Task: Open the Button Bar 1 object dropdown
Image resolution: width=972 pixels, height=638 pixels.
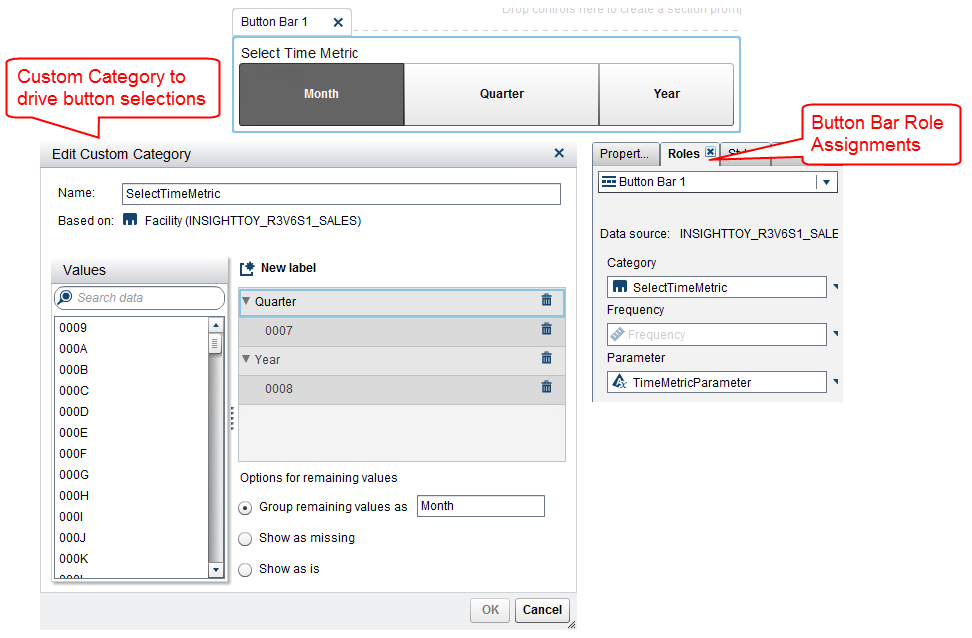Action: (826, 182)
